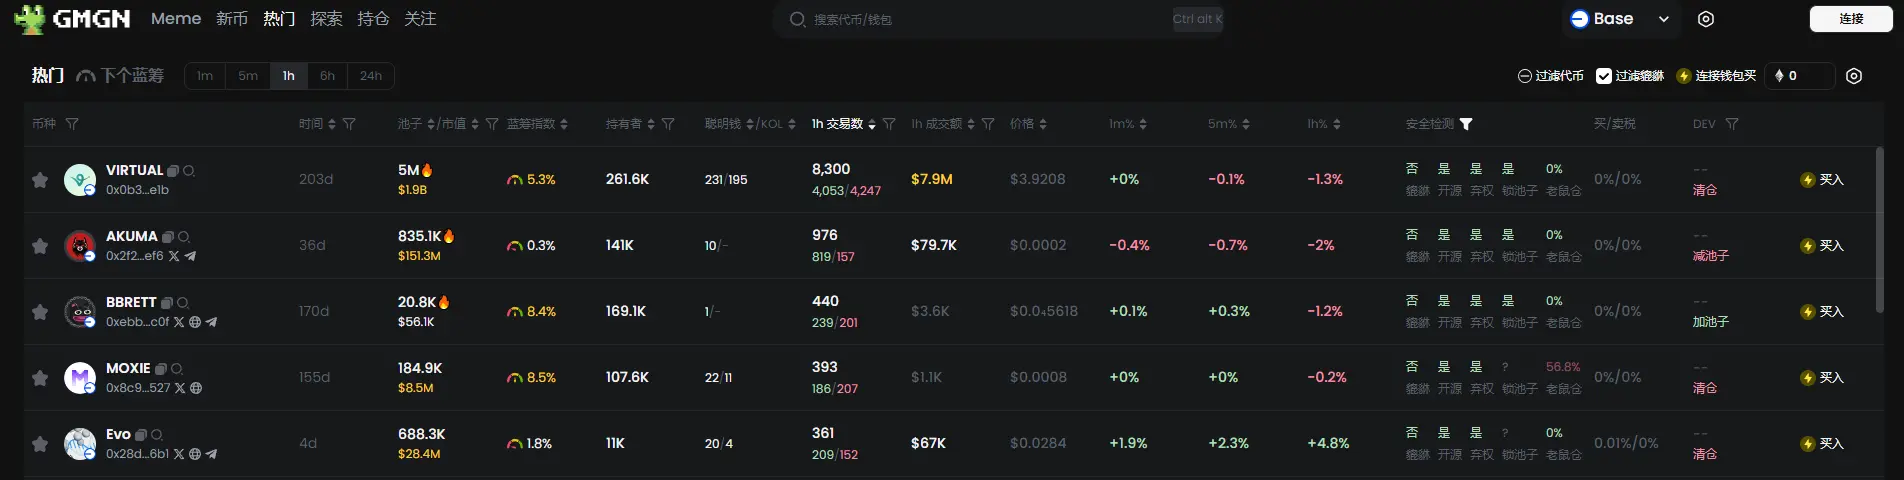
Task: Expand the Base chain dropdown
Action: (x=1664, y=19)
